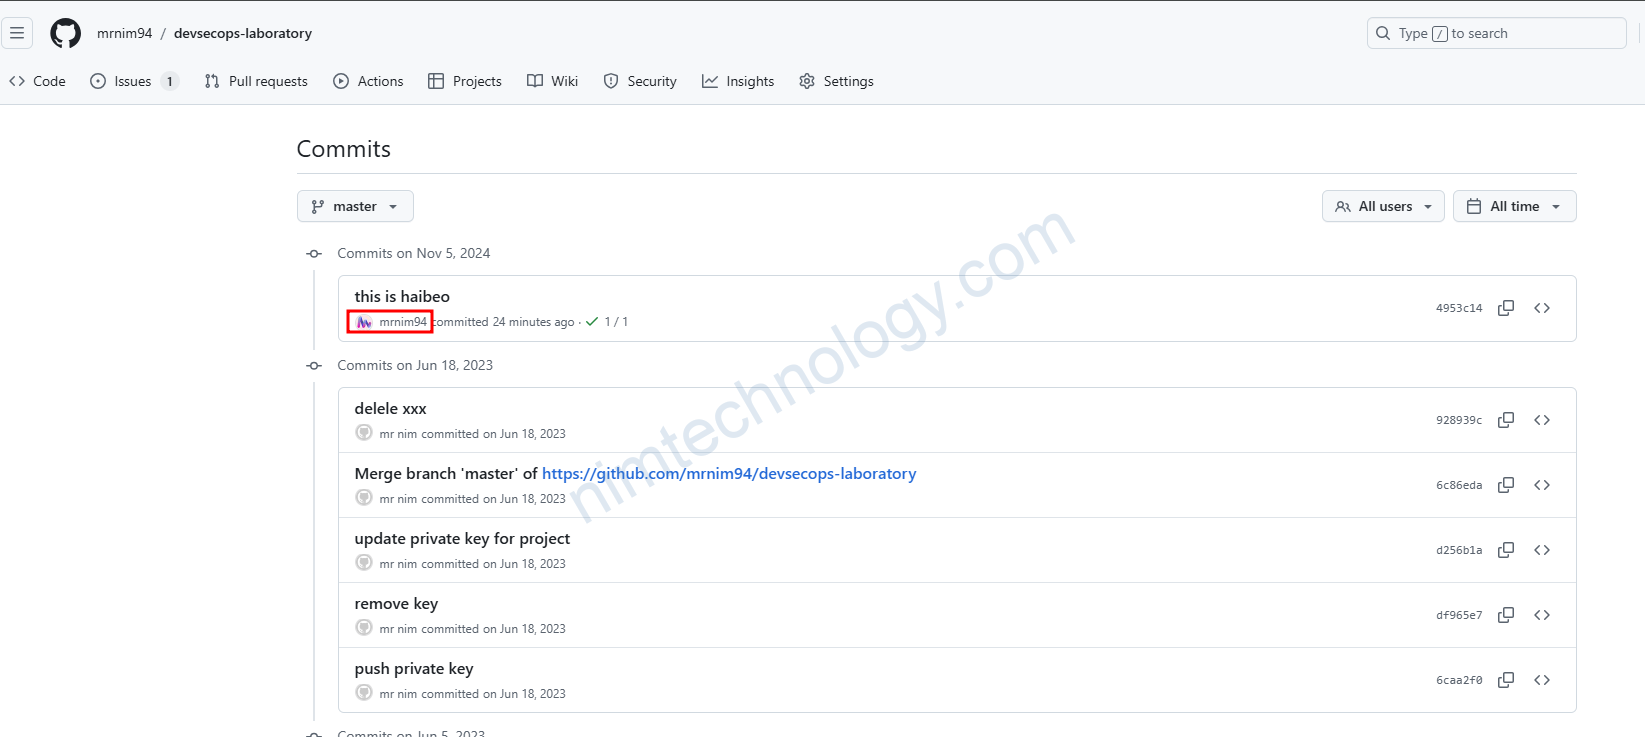Click the mrnim94 commit author avatar
The image size is (1645, 737).
(x=364, y=322)
